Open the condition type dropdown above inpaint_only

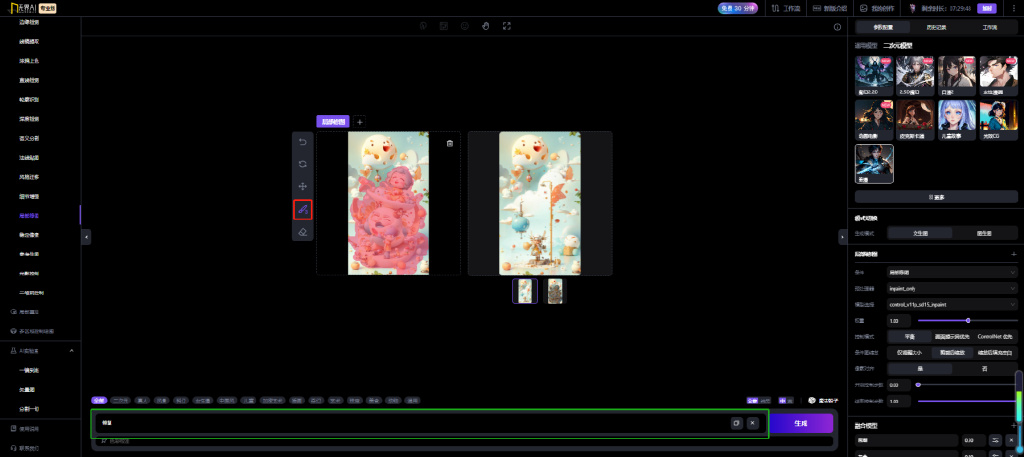click(x=952, y=272)
